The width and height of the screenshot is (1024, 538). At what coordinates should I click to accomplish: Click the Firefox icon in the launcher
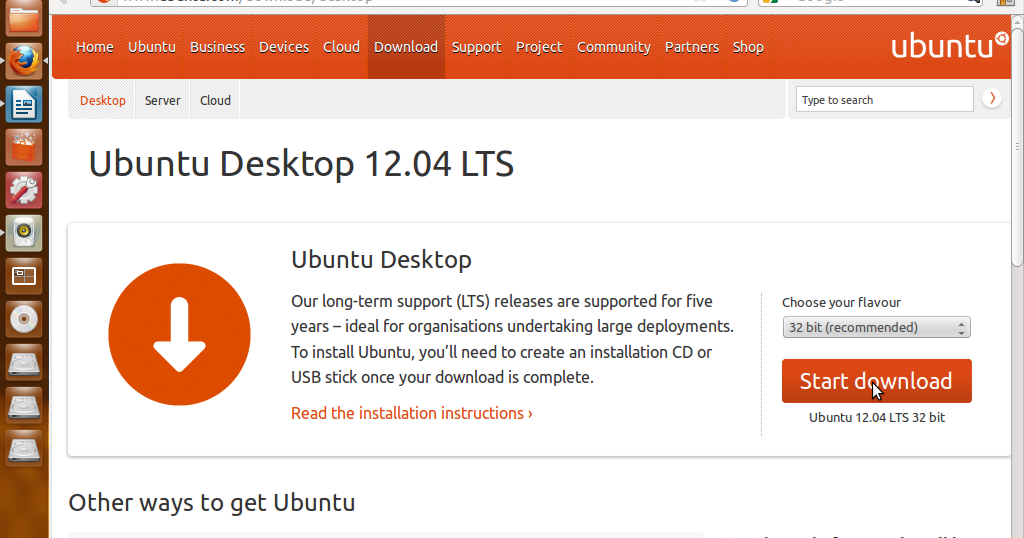point(24,61)
